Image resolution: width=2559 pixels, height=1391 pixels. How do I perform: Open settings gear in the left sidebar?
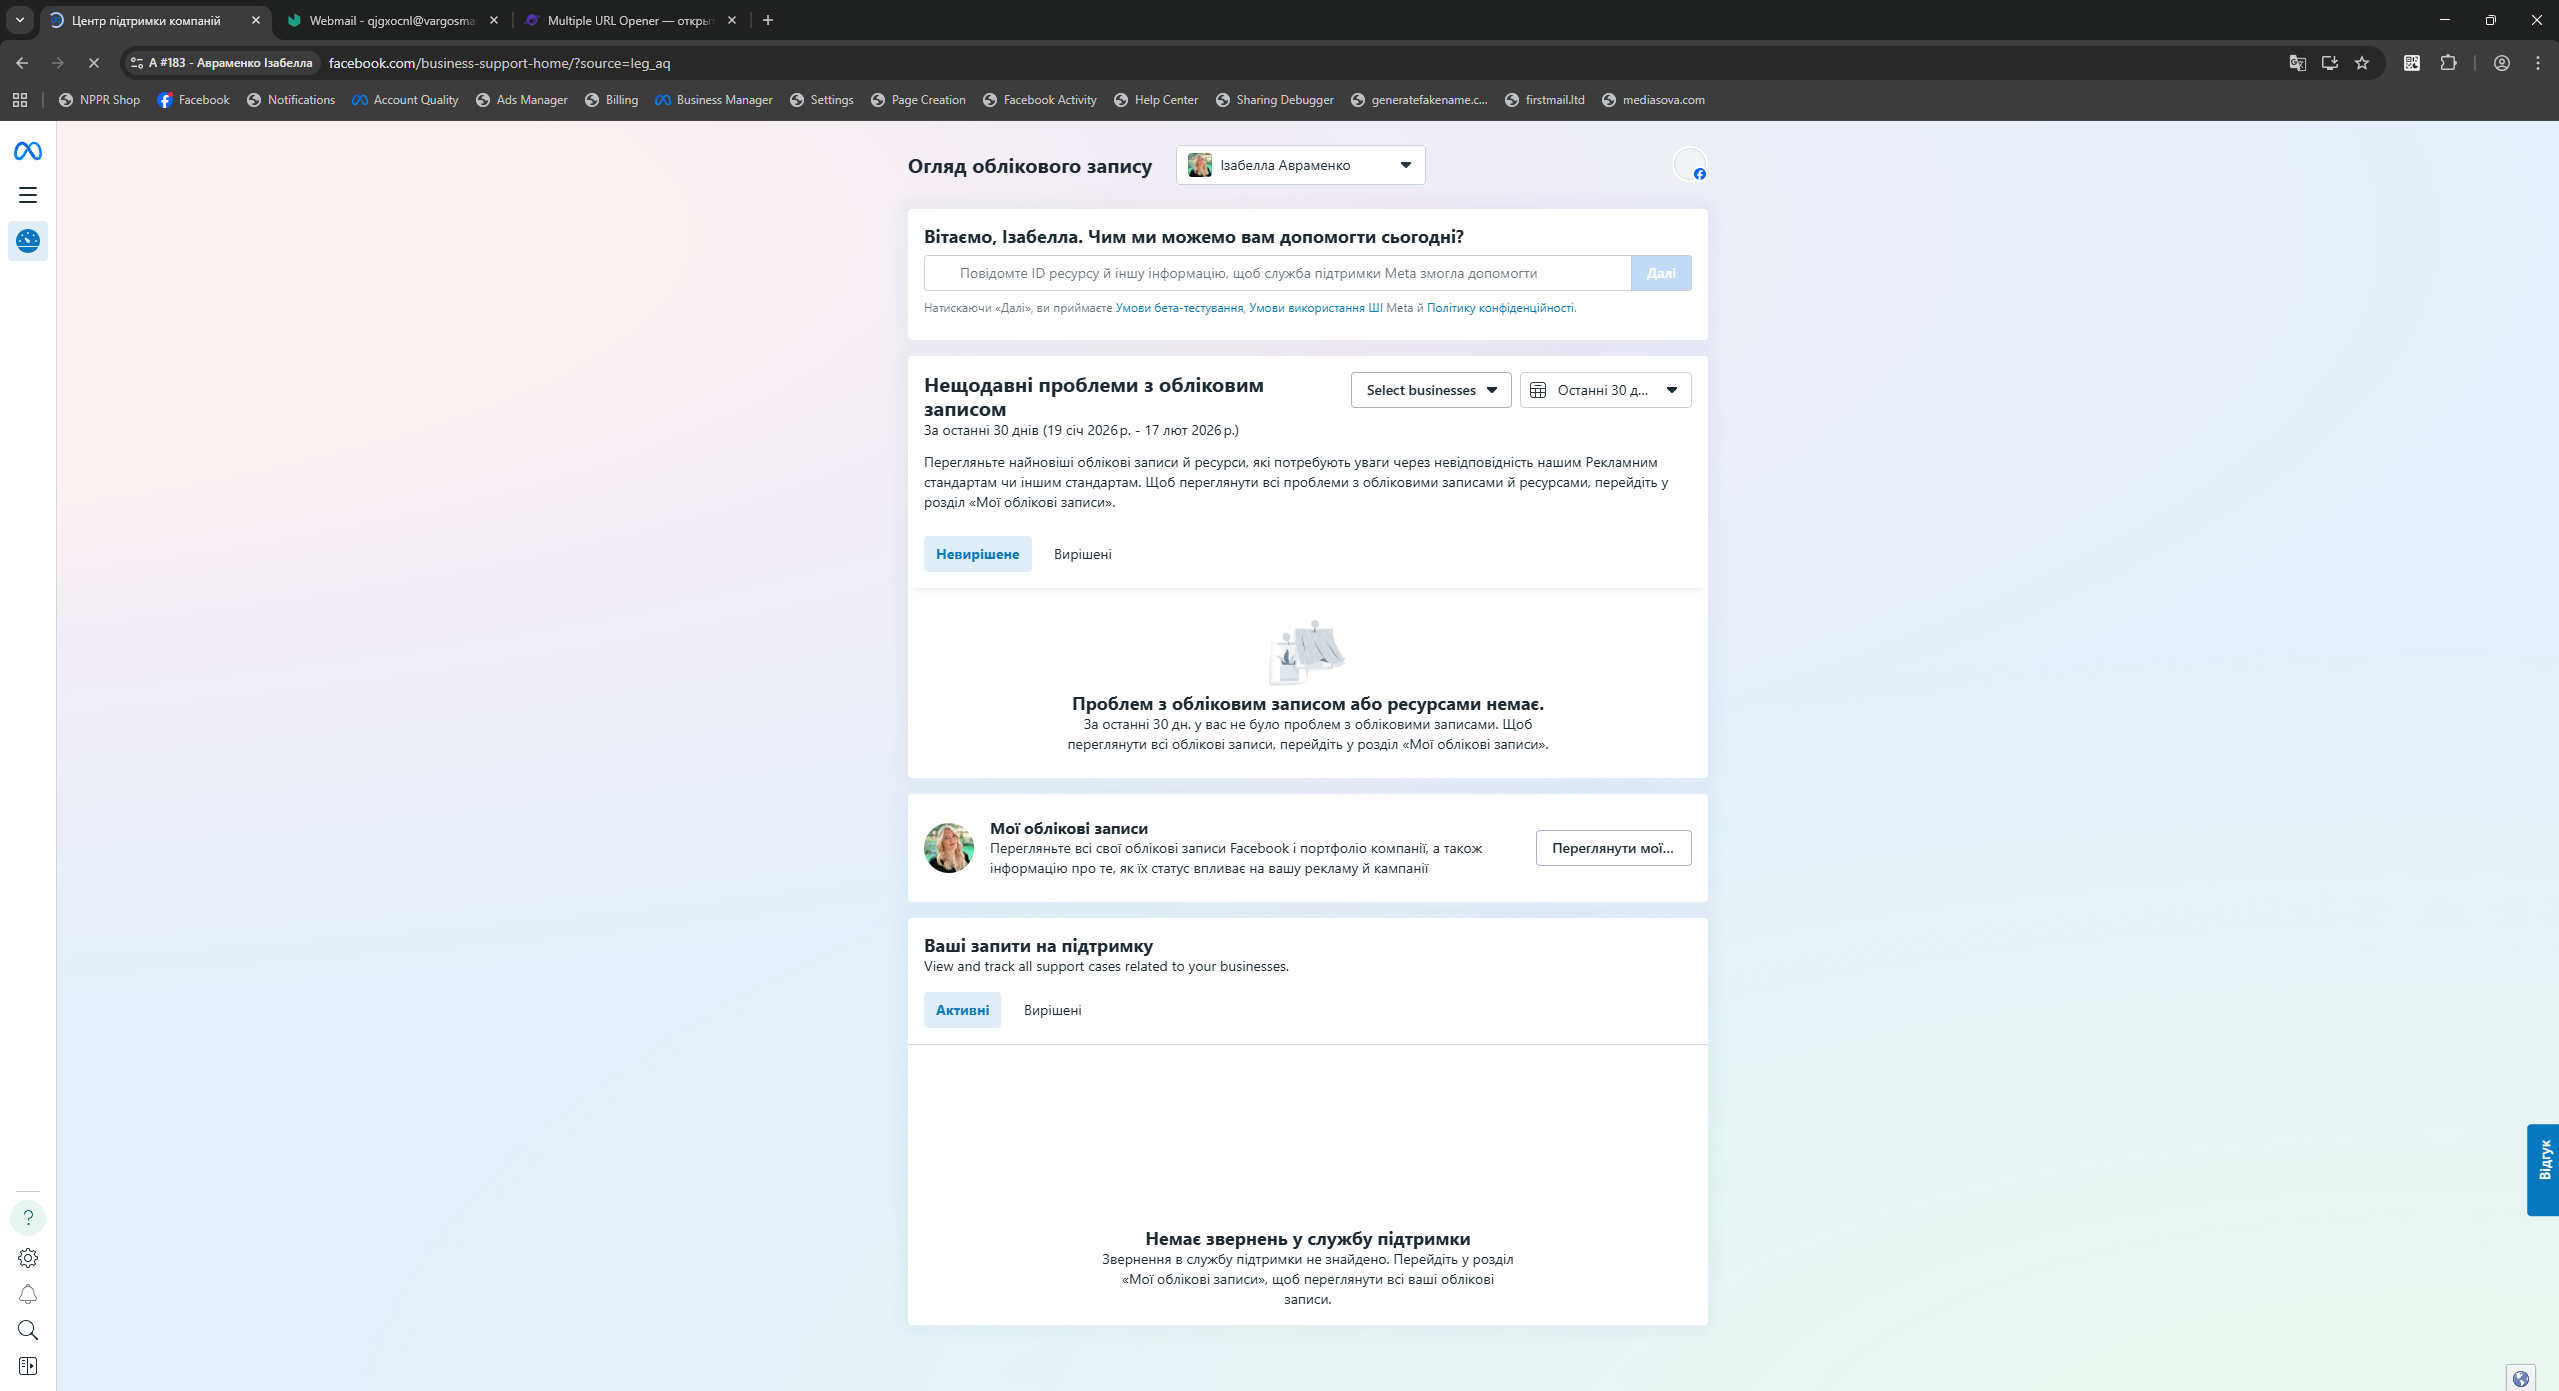pos(27,1258)
